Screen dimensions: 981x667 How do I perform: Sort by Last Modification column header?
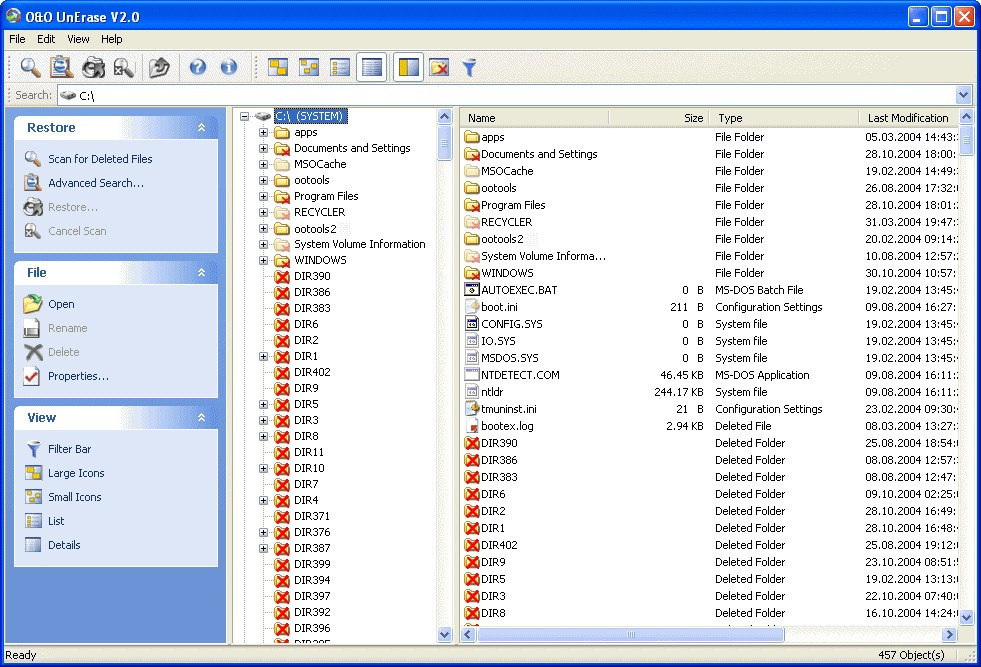tap(908, 118)
